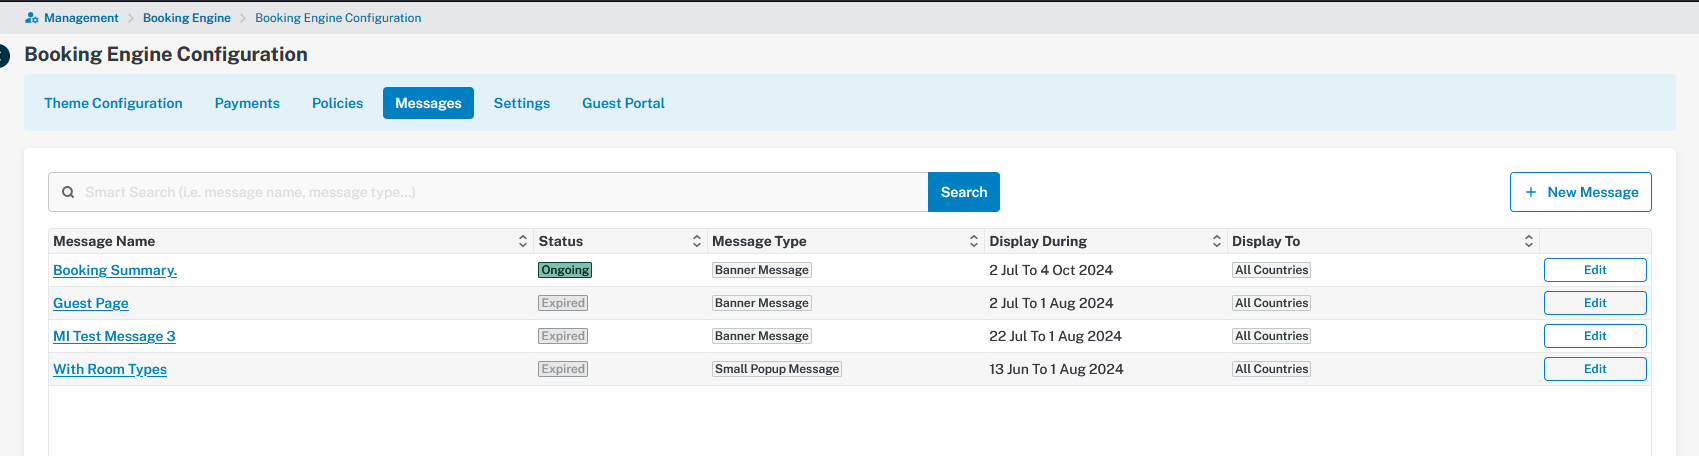Open the Guest Page message link

tap(91, 303)
